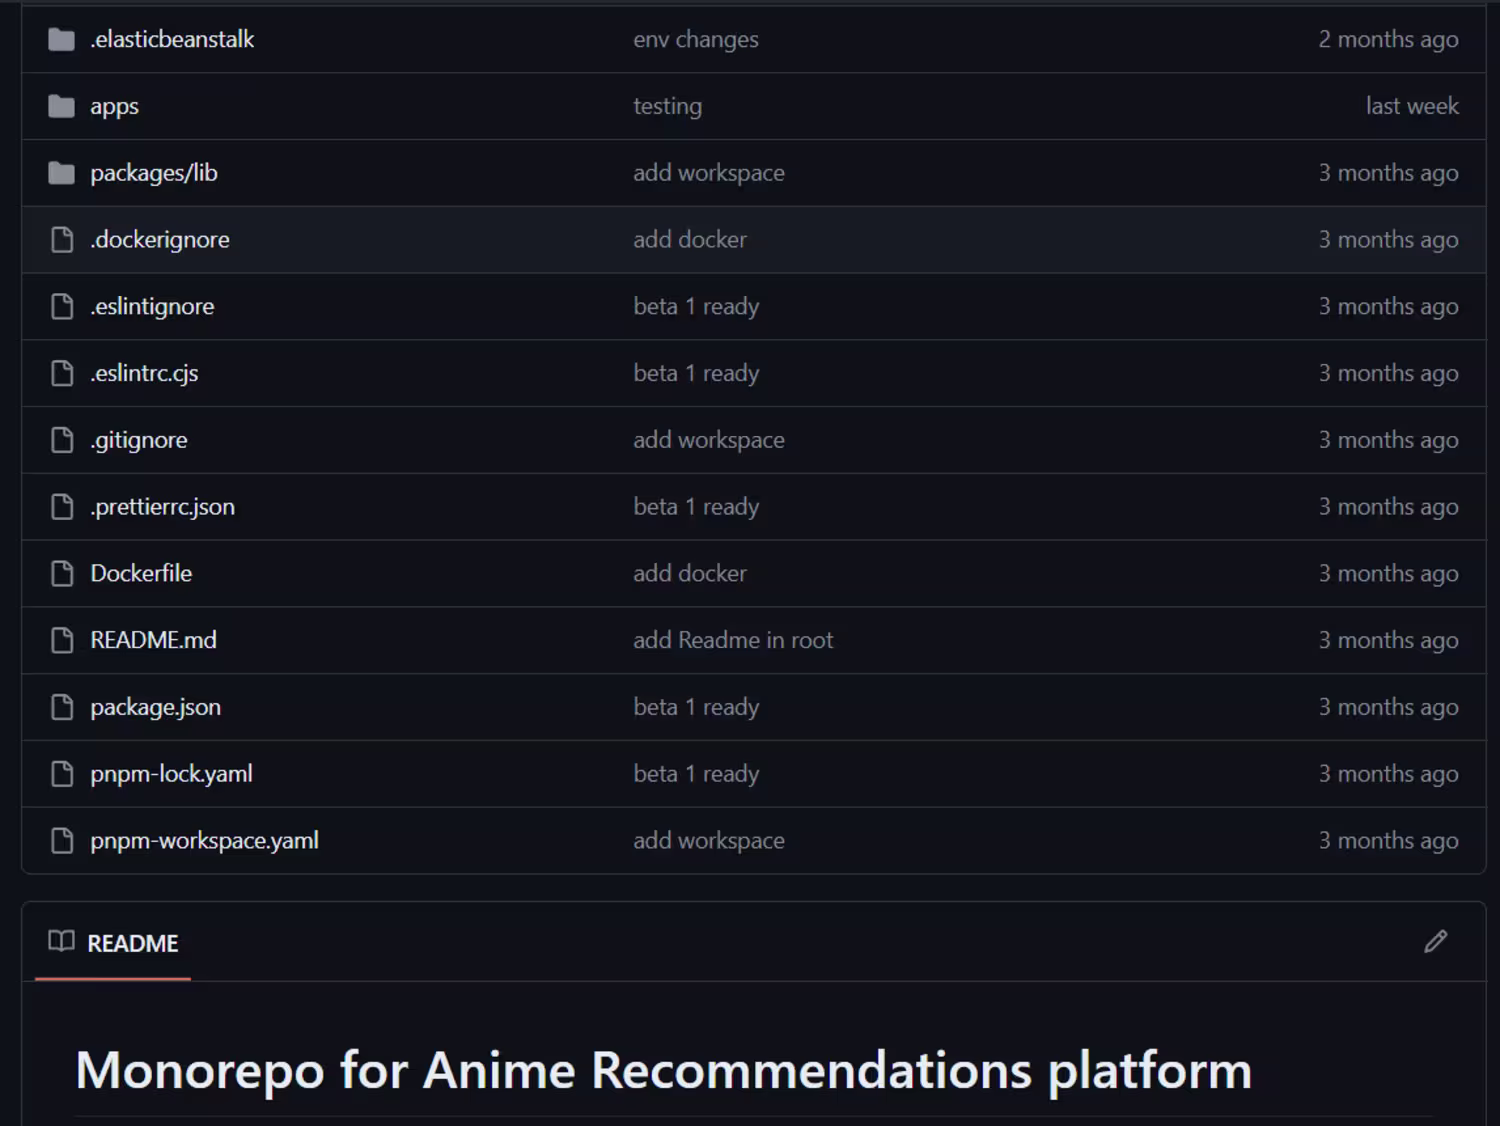The height and width of the screenshot is (1126, 1500).
Task: Click the .gitignore file icon
Action: (x=62, y=440)
